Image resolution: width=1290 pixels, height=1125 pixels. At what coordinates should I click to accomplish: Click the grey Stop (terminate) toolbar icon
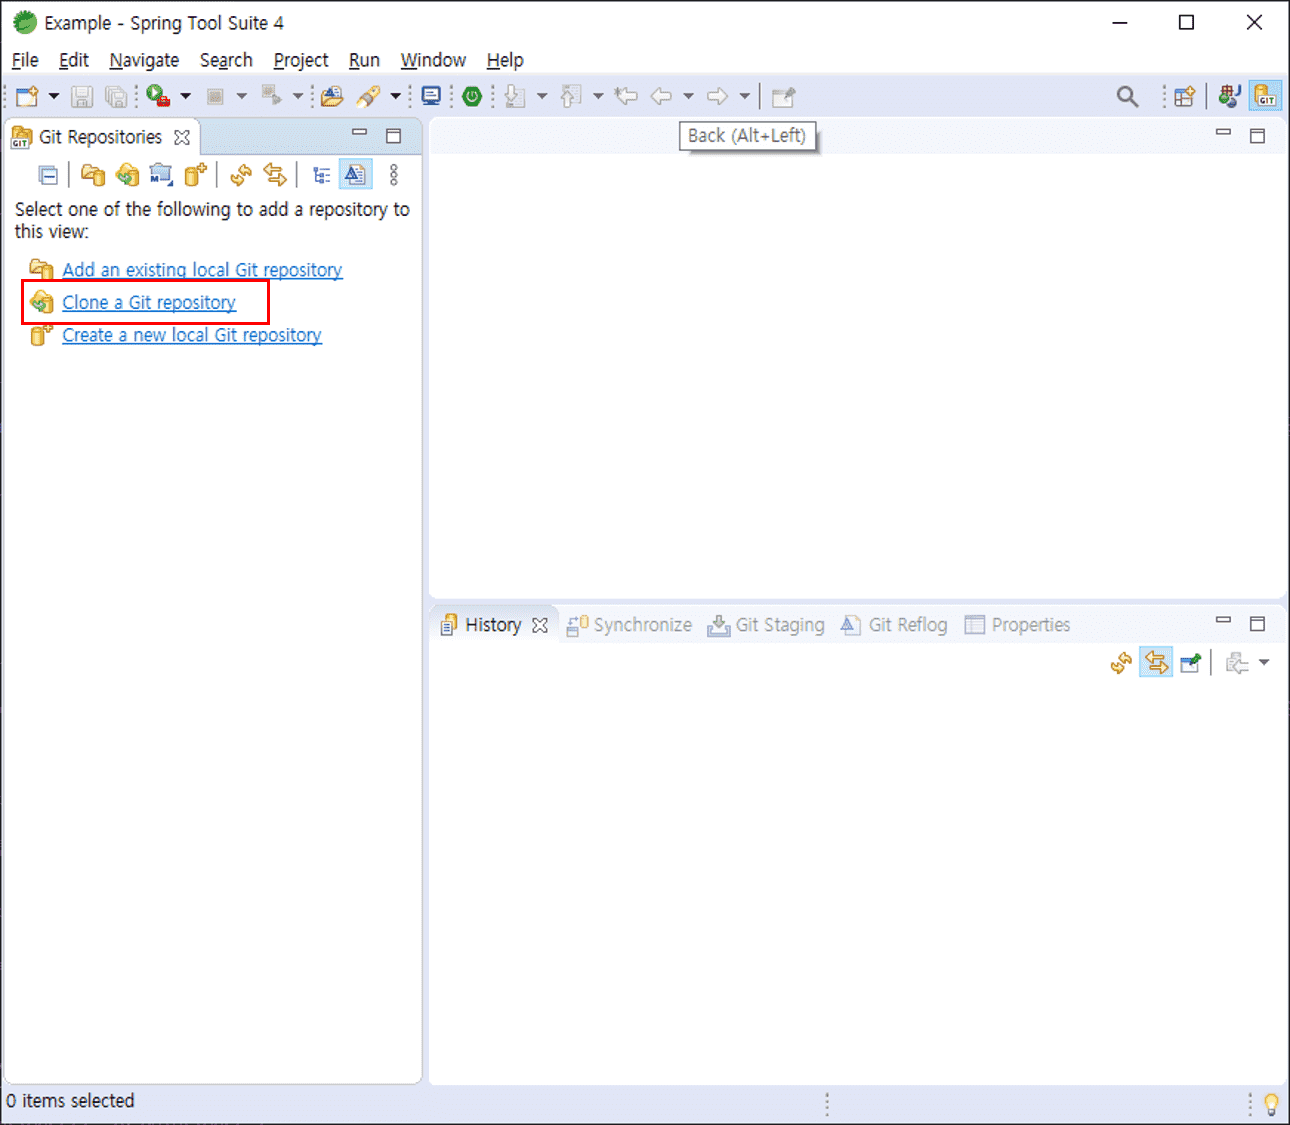[x=215, y=96]
